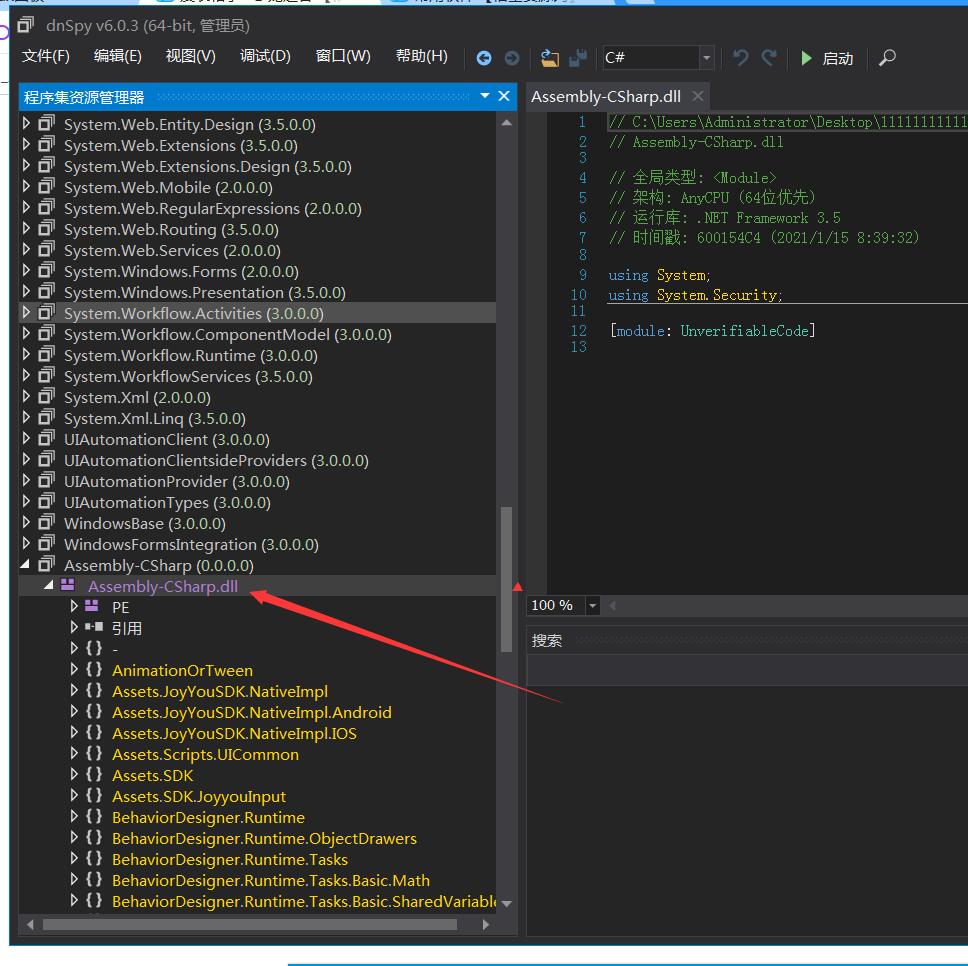Click the PE node purple icon
This screenshot has width=968, height=966.
click(91, 606)
